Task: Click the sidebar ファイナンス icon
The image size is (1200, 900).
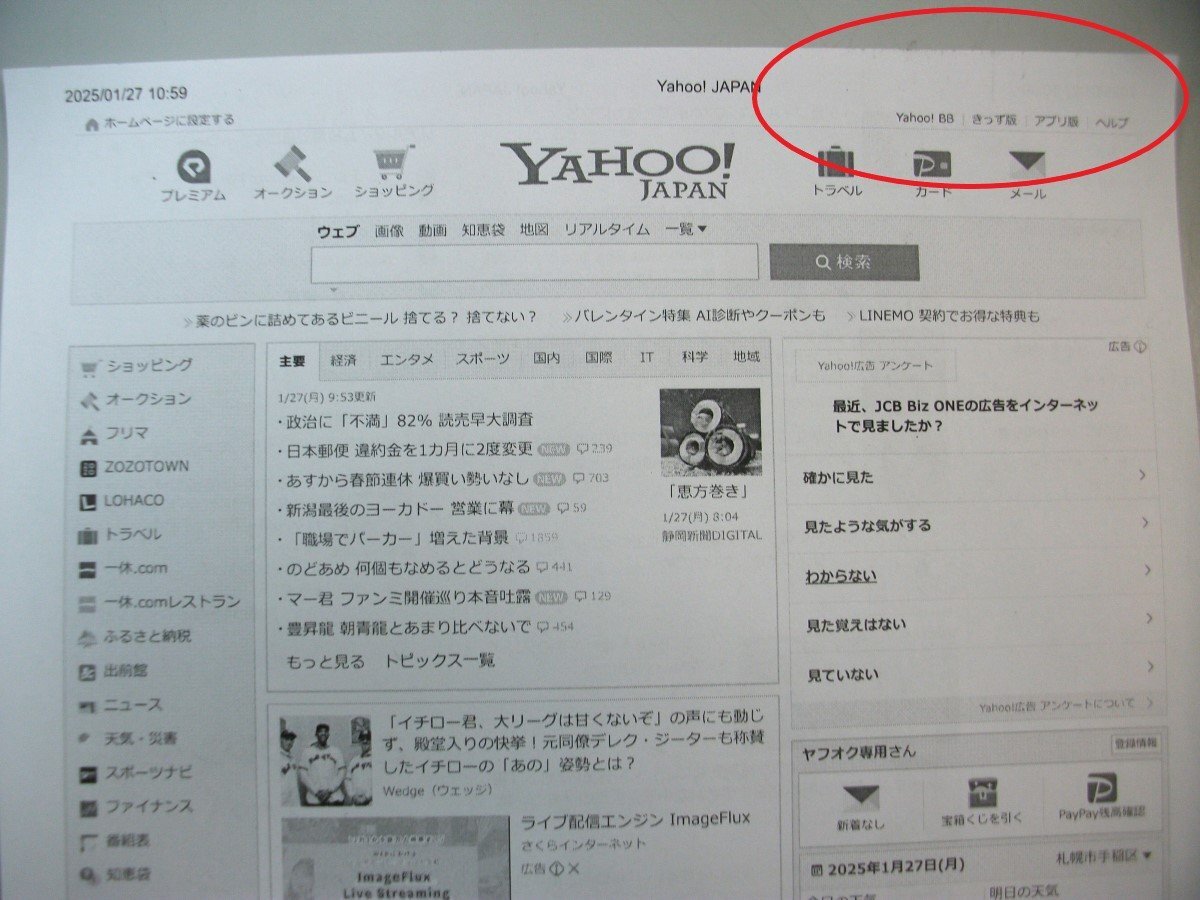Action: 89,808
